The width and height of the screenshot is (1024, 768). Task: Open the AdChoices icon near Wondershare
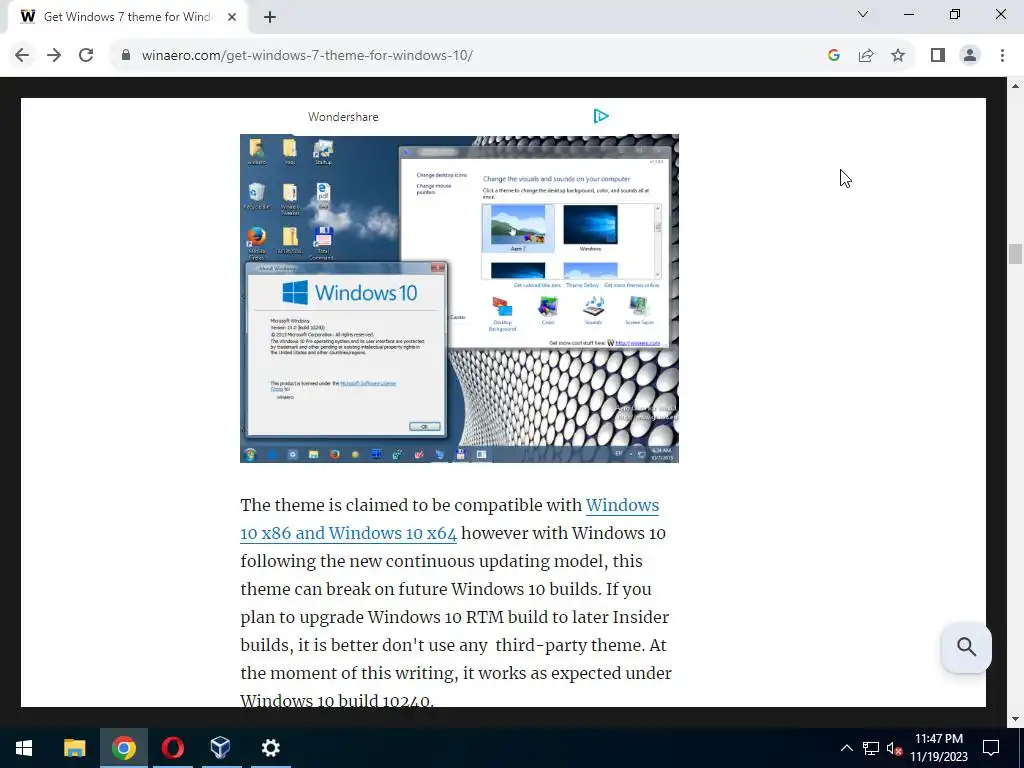(x=601, y=116)
